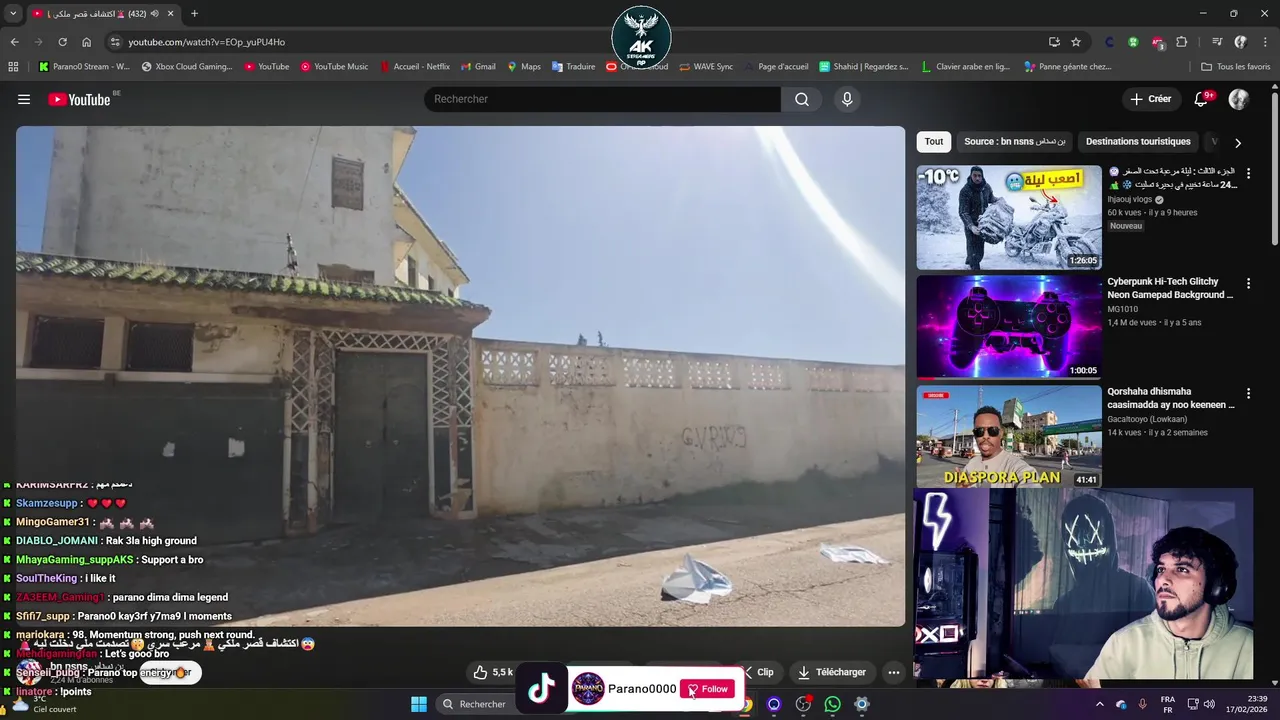Open the browser home page icon
The height and width of the screenshot is (720, 1280).
(x=86, y=42)
